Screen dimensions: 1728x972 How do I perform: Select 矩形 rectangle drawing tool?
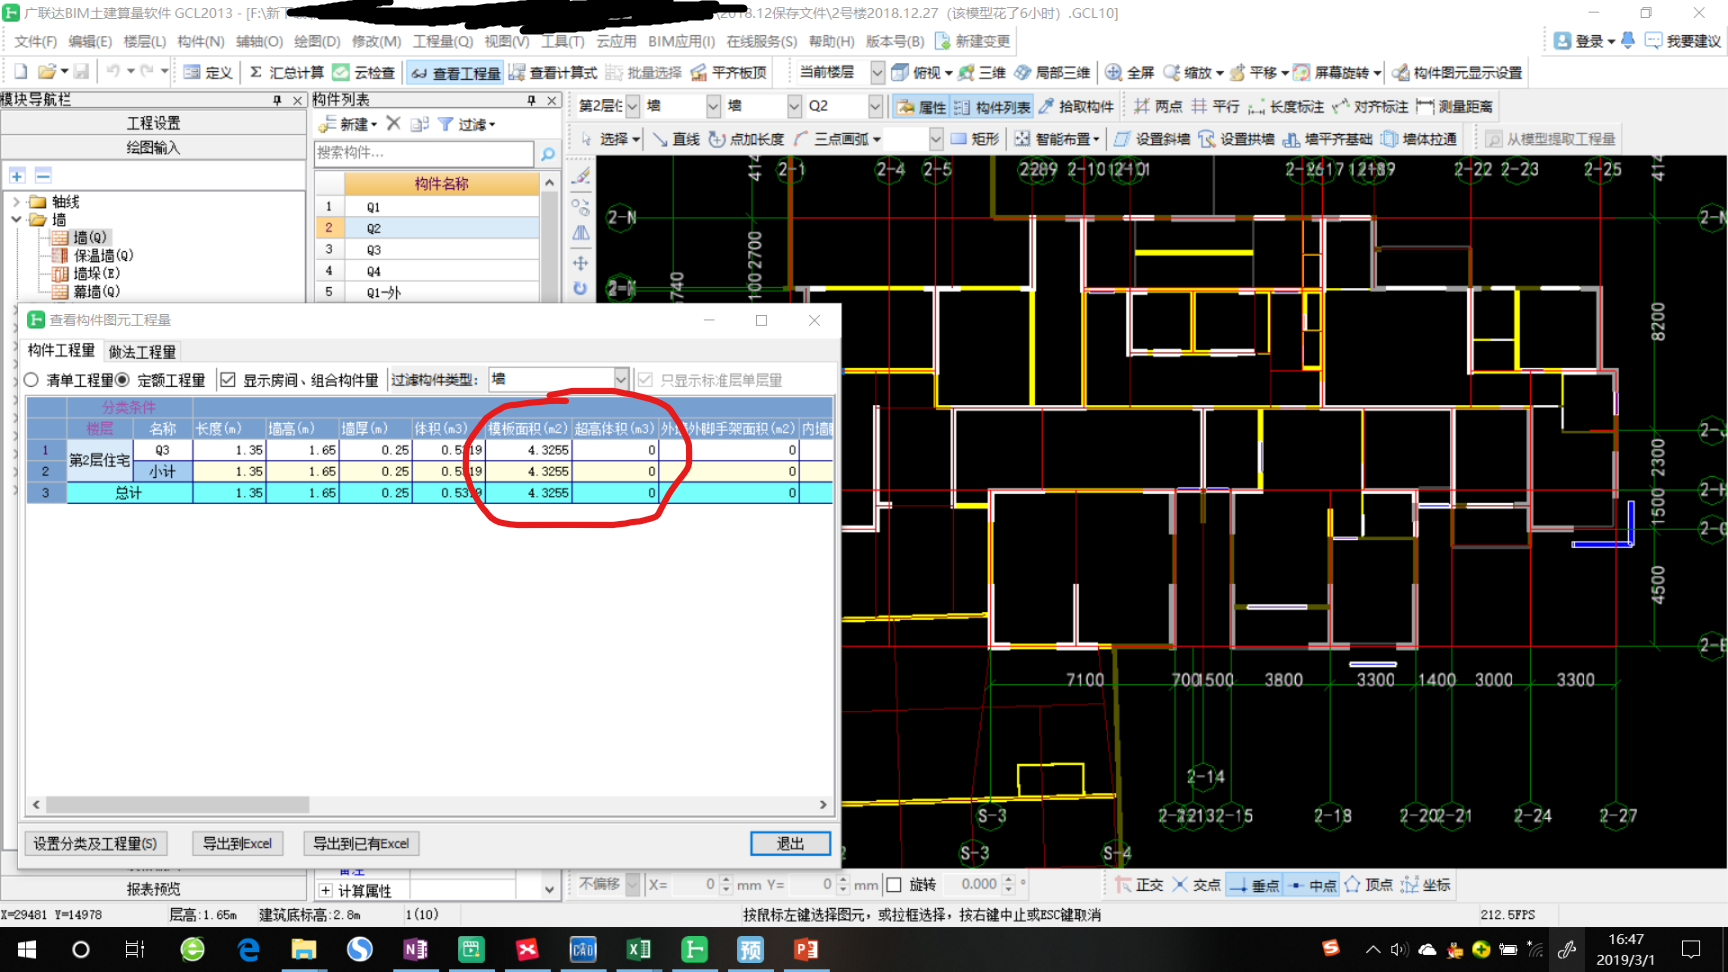coord(974,139)
